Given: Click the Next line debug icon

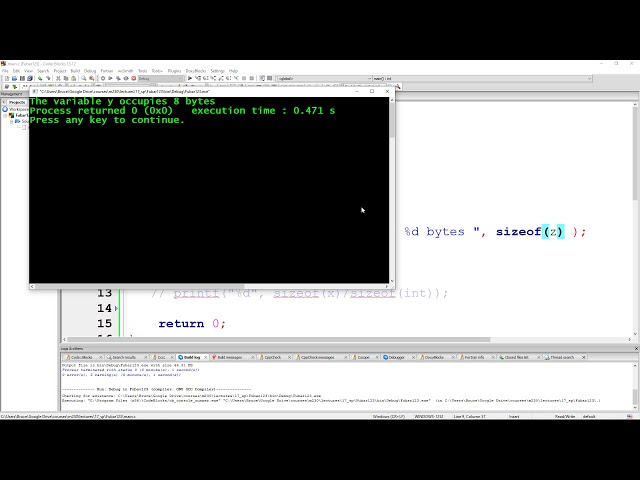Looking at the screenshot, I should point(206,78).
